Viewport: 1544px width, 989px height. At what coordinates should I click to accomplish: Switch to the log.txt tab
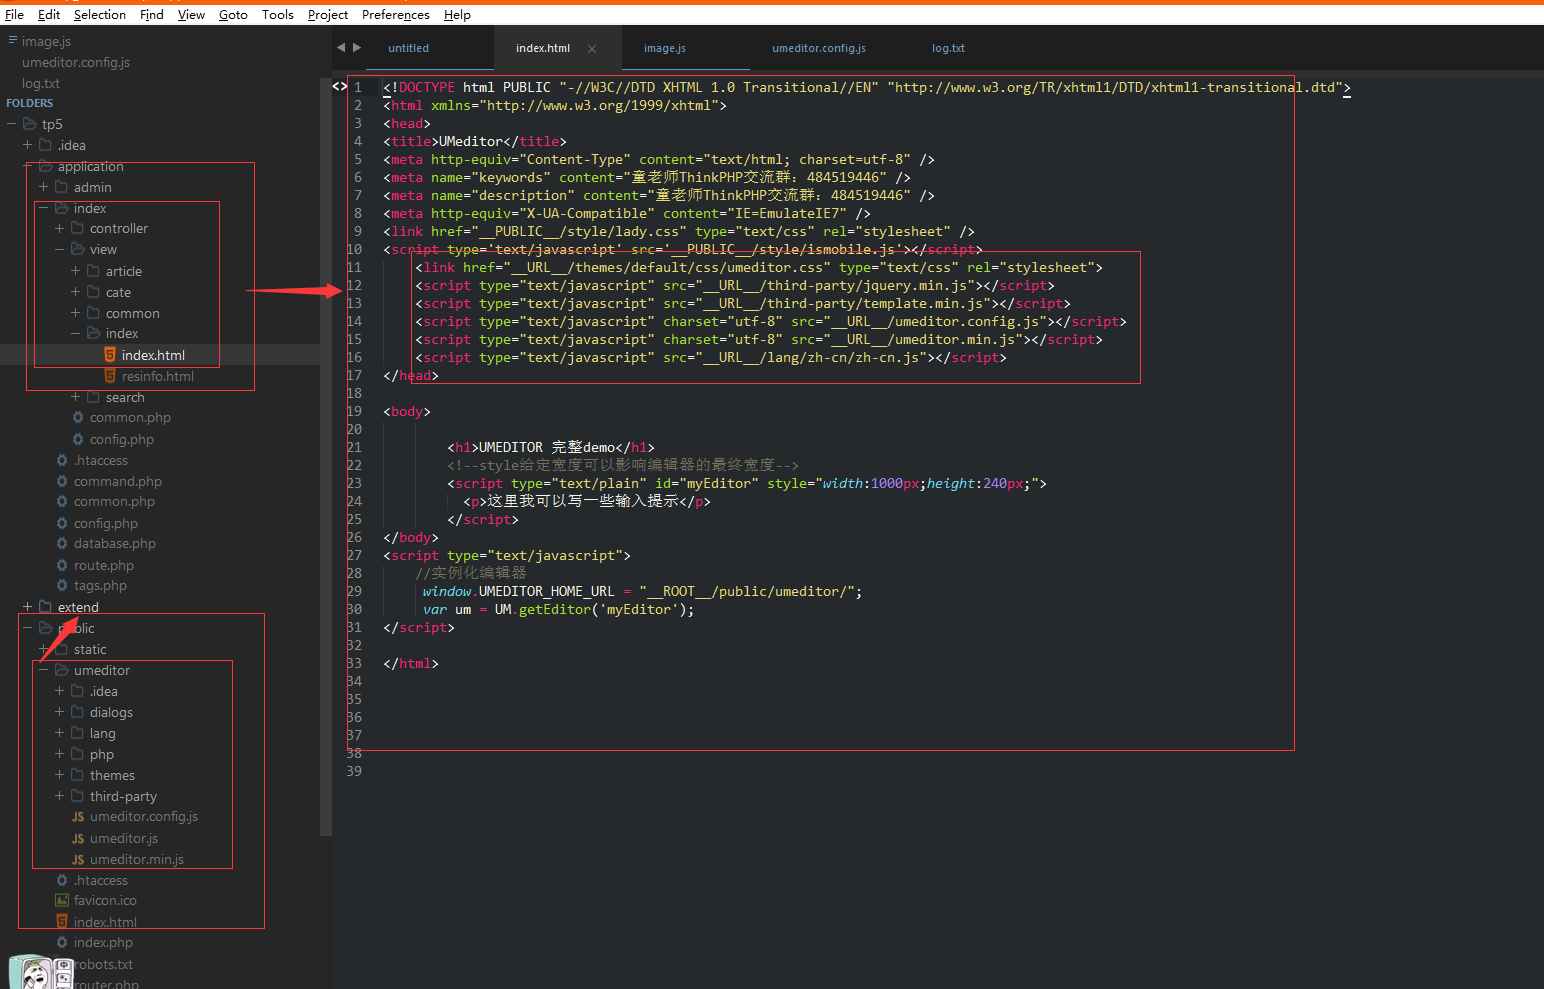pos(948,48)
